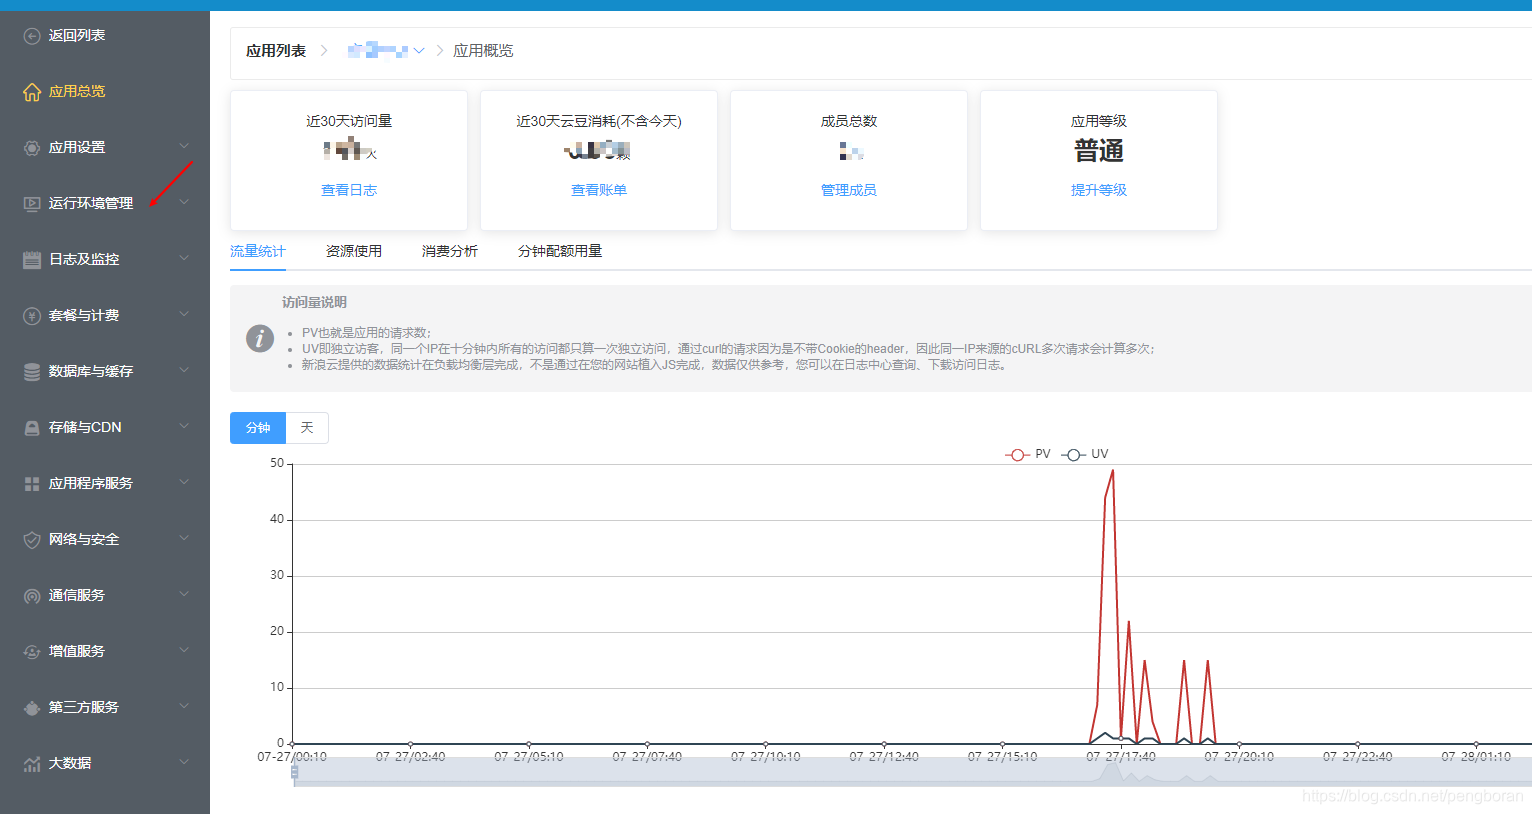Click the 套餐与计费 yen icon
This screenshot has height=814, width=1532.
(32, 316)
